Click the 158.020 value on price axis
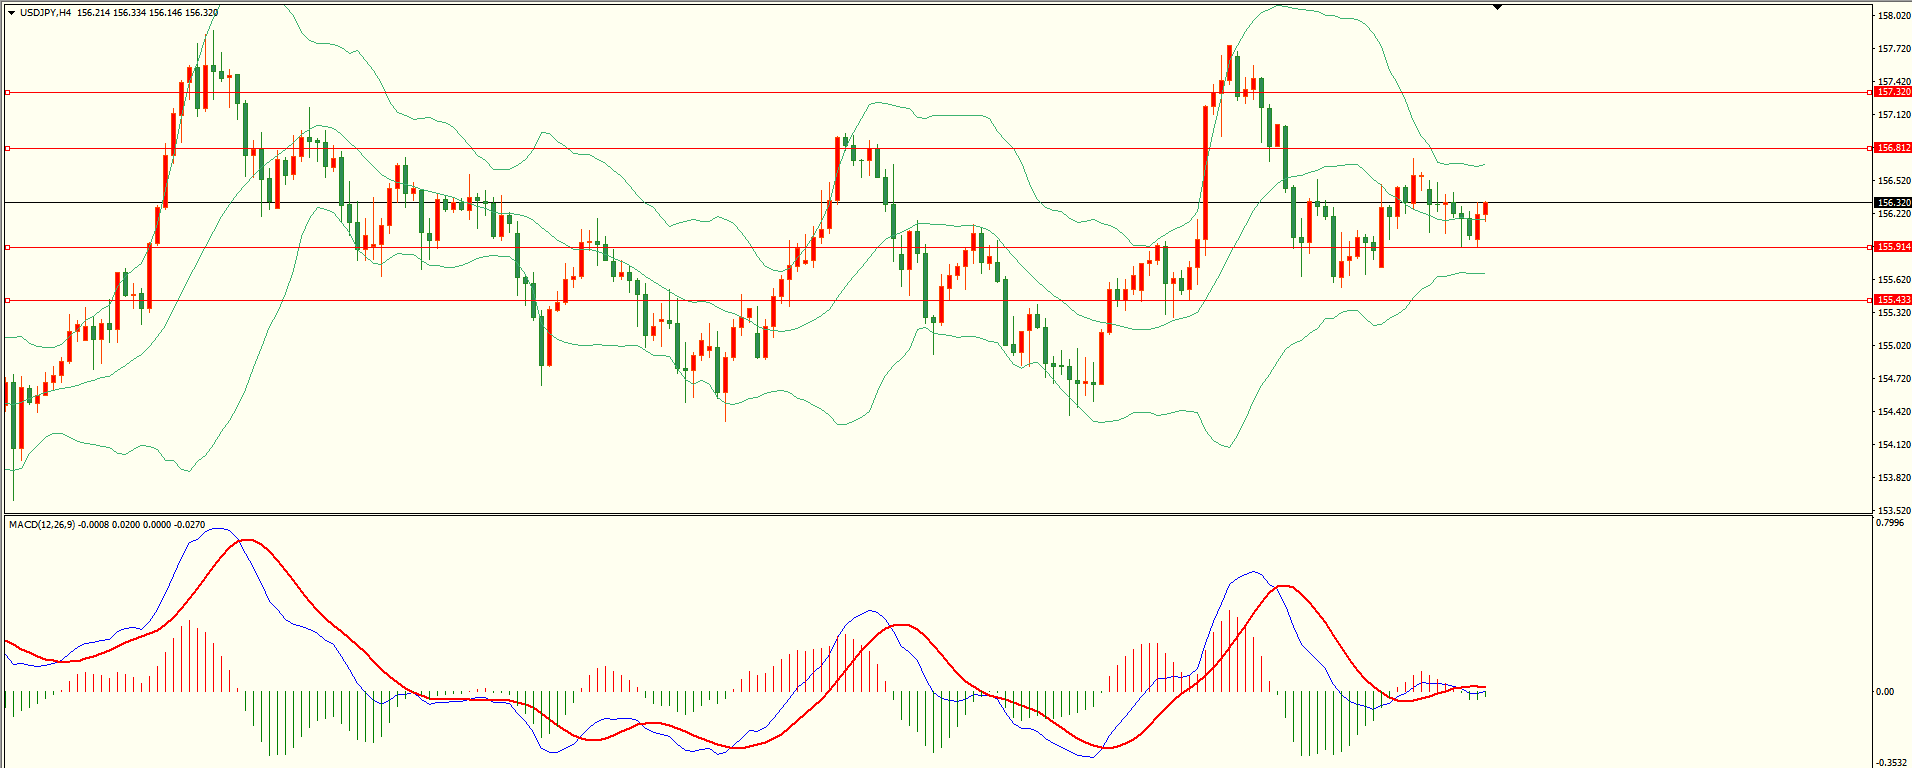The height and width of the screenshot is (768, 1912). click(1893, 16)
